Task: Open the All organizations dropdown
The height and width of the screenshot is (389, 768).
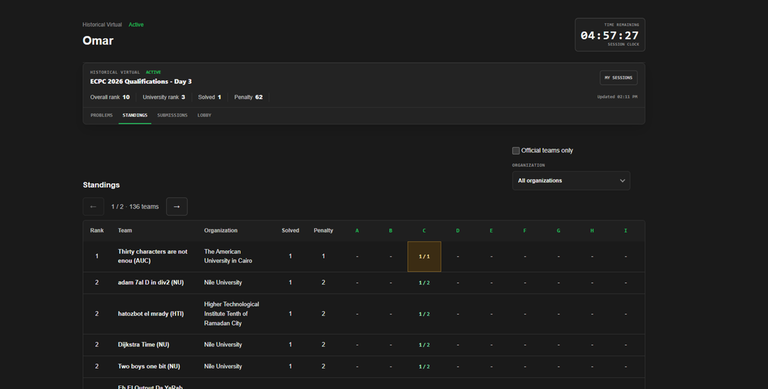Action: pyautogui.click(x=571, y=181)
